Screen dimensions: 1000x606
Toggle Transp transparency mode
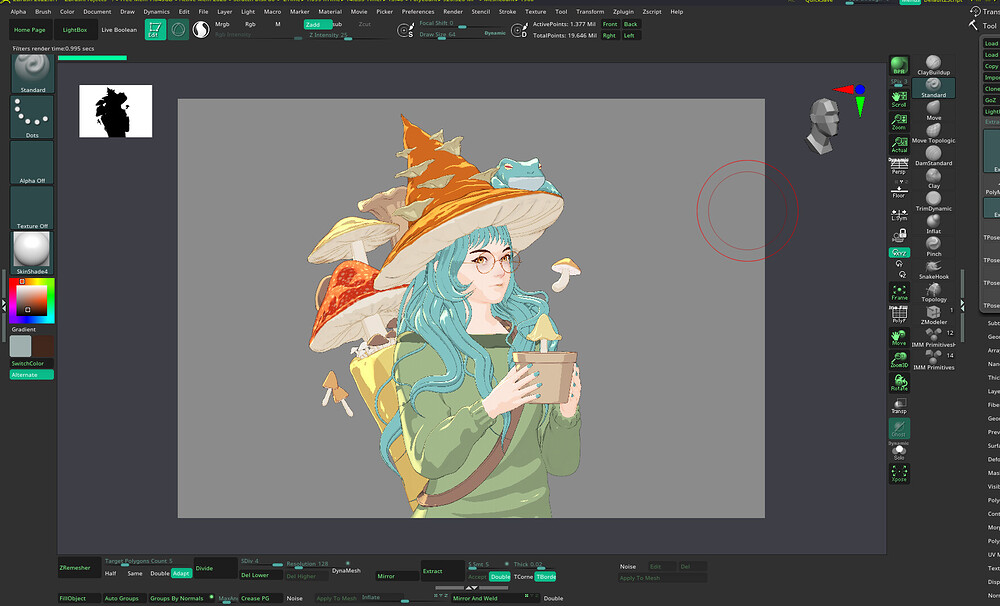[899, 406]
